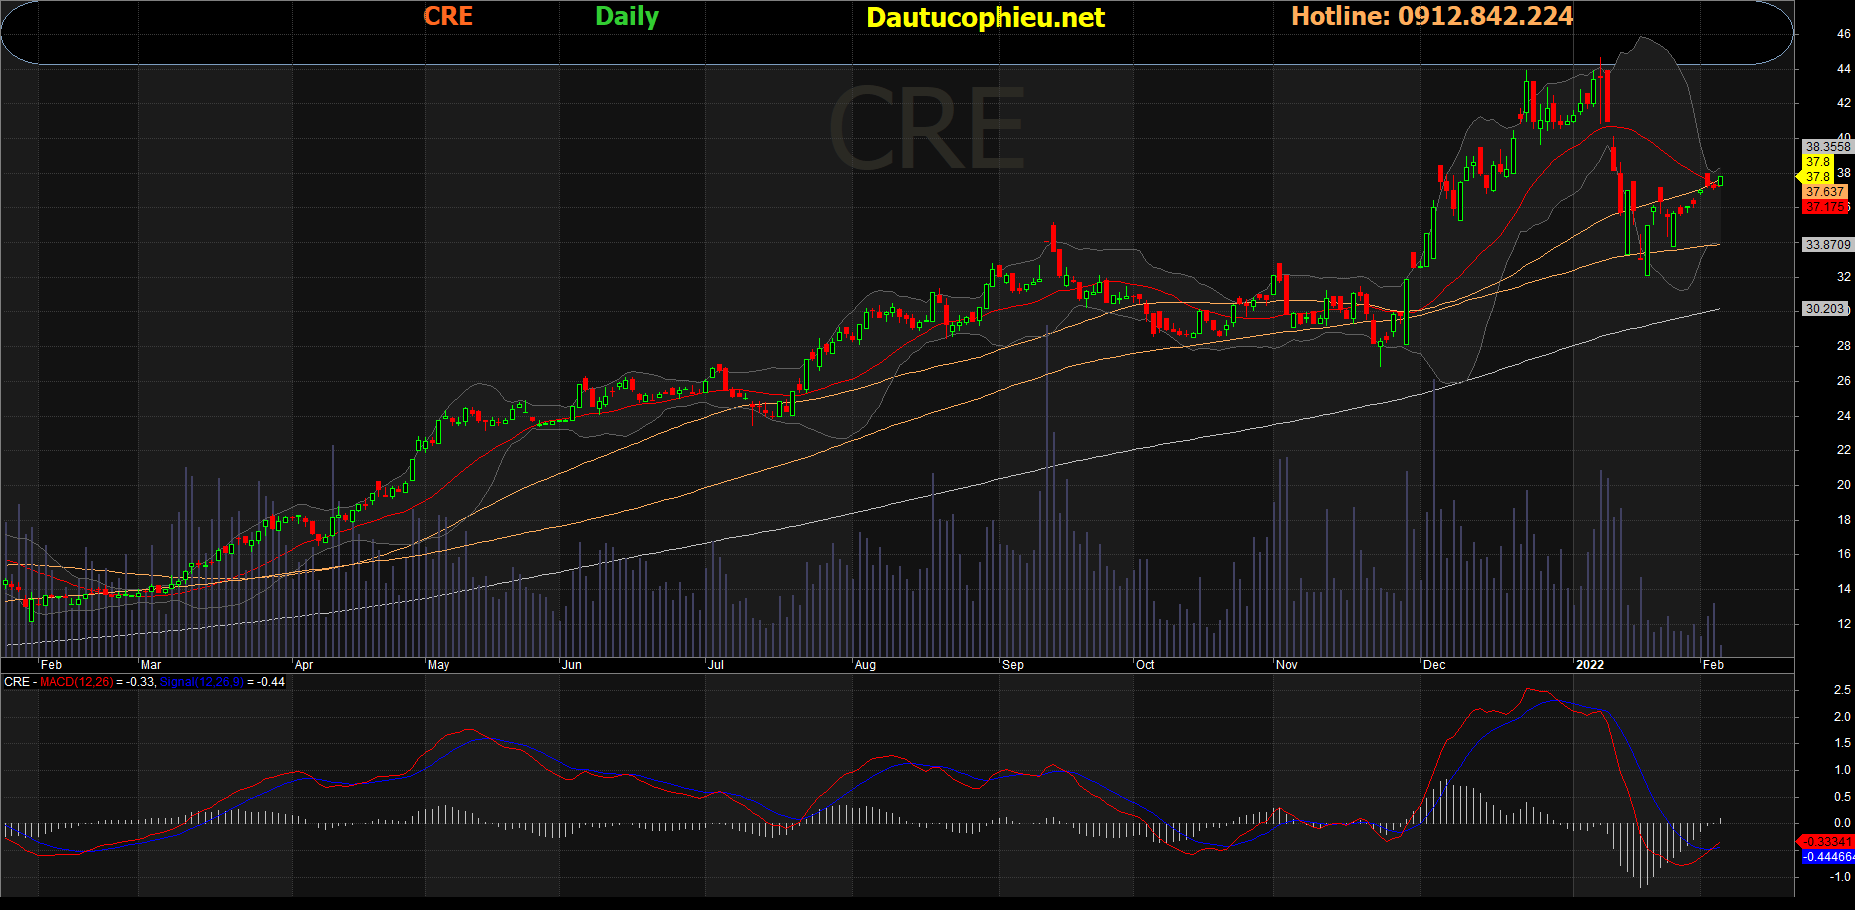
Task: Click the large CRE watermark on chart
Action: (x=926, y=130)
